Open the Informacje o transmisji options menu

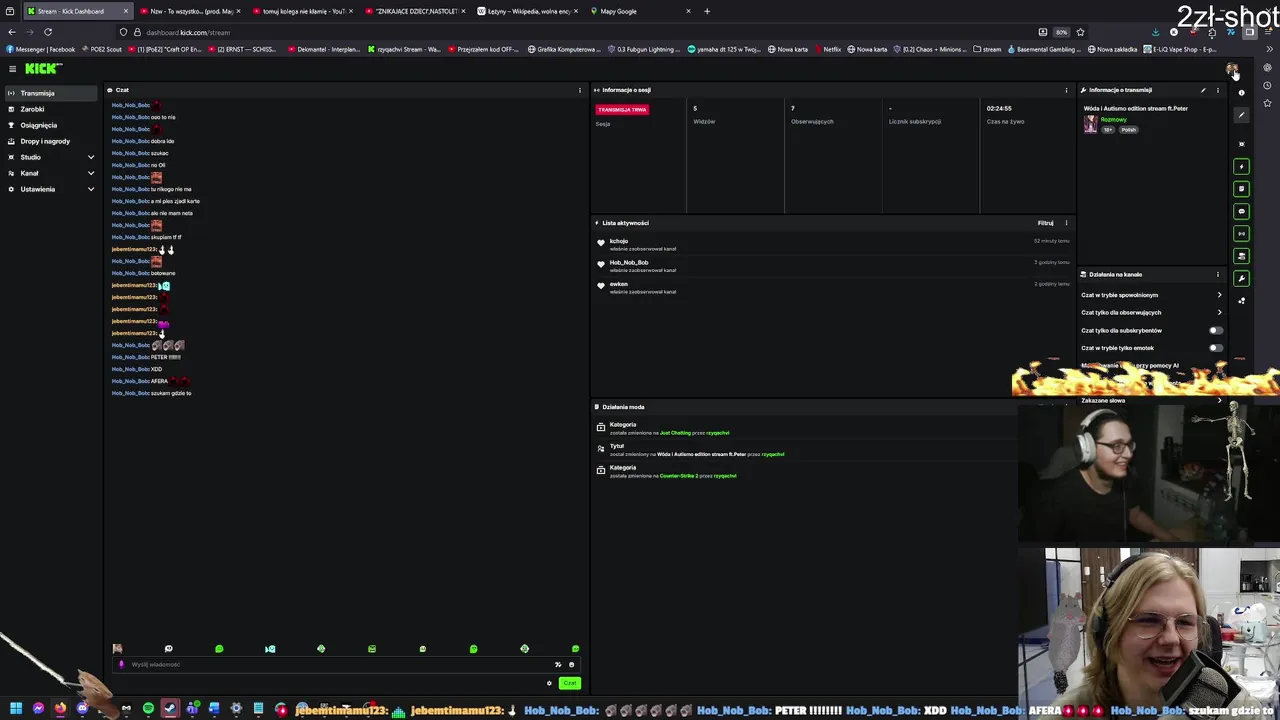coord(1217,90)
